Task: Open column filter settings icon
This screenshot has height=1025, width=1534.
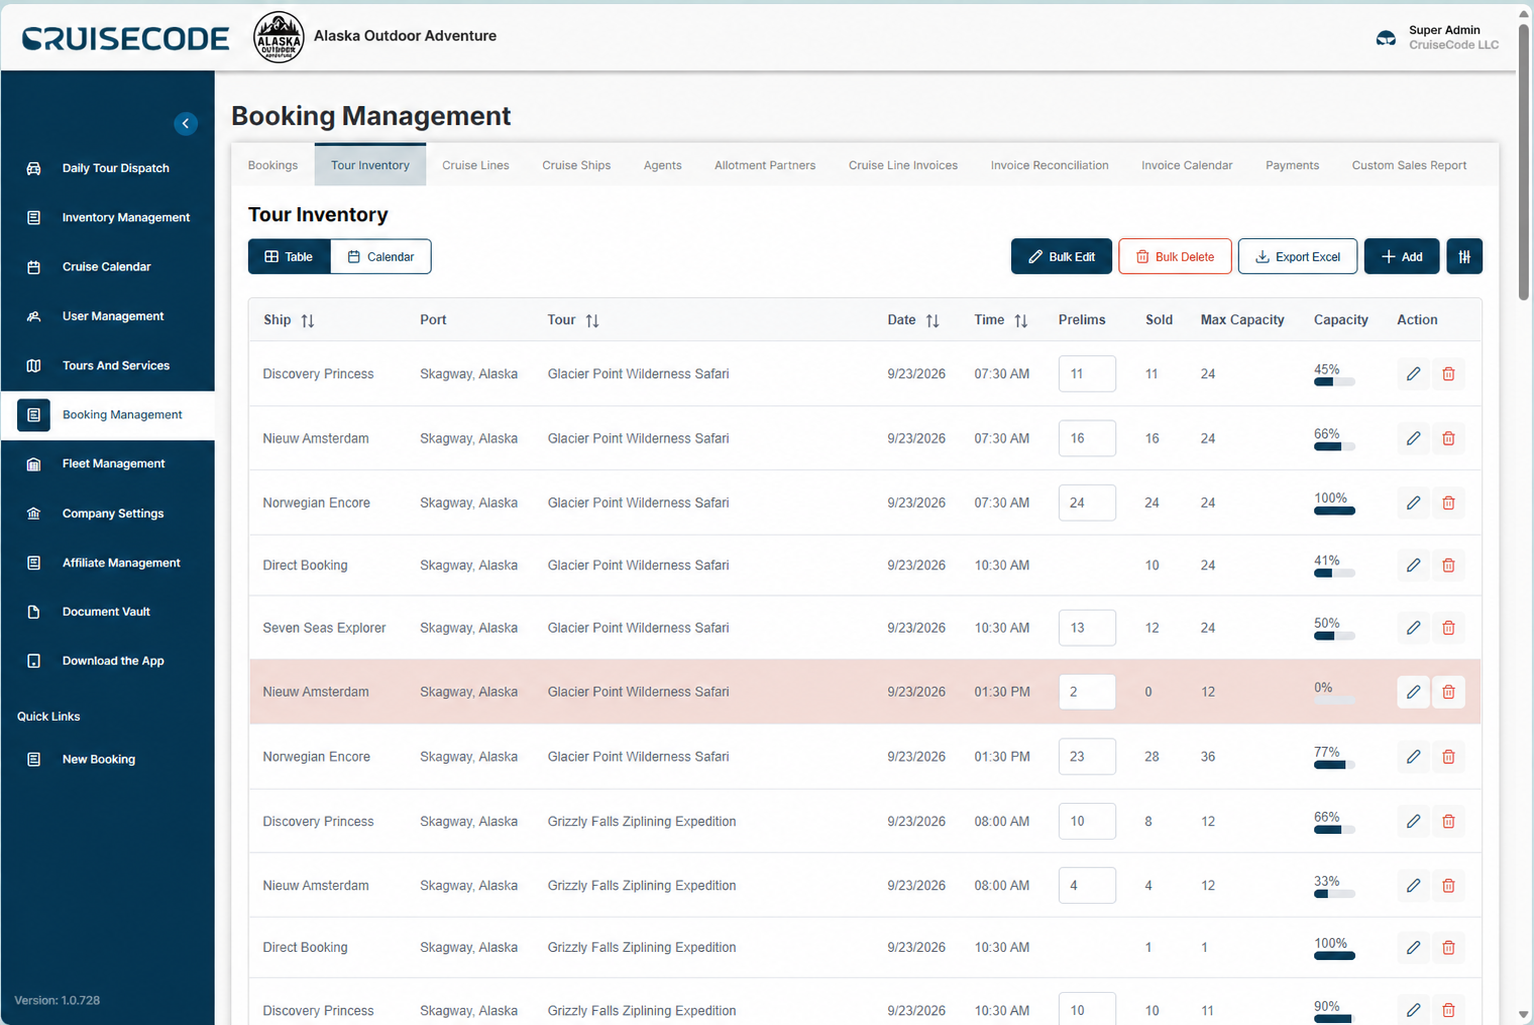Action: 1464,257
